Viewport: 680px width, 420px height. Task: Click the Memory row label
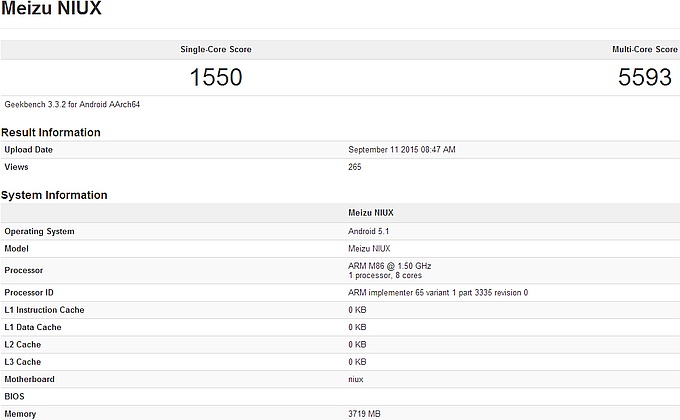[x=20, y=414]
